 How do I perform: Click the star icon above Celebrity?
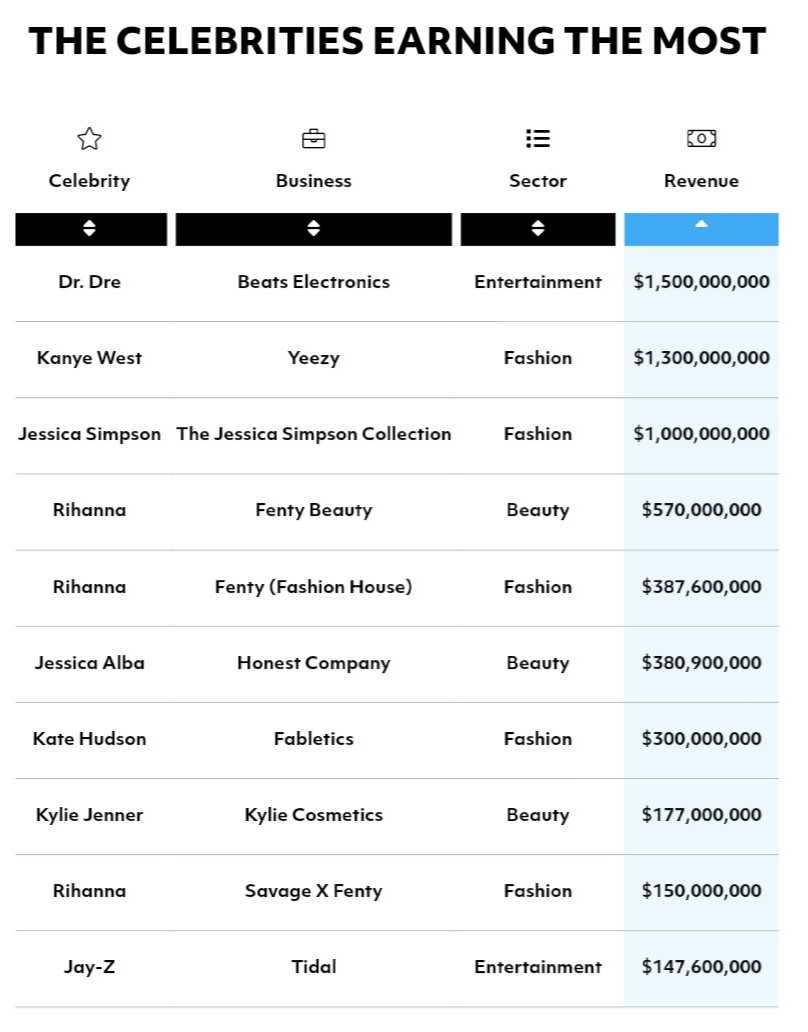click(89, 139)
